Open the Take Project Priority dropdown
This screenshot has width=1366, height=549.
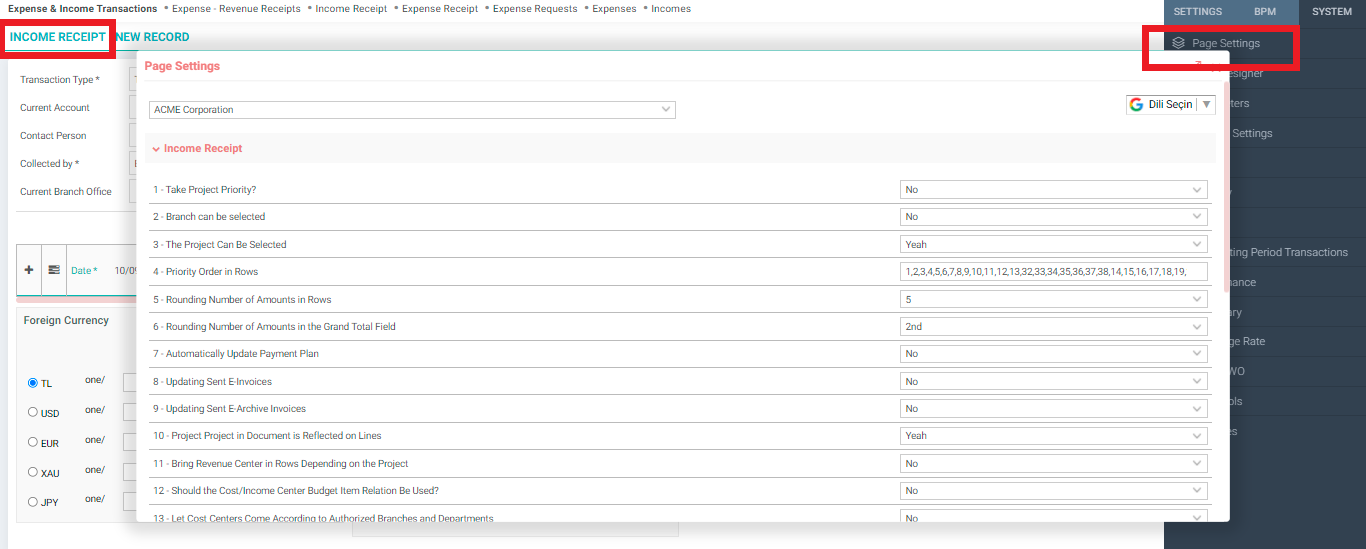(x=1053, y=190)
